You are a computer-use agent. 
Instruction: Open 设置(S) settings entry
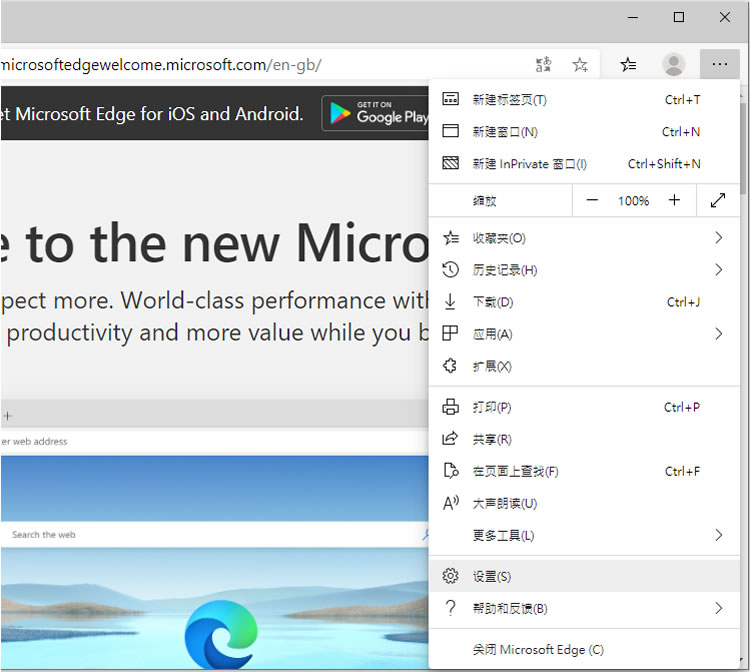[x=584, y=576]
